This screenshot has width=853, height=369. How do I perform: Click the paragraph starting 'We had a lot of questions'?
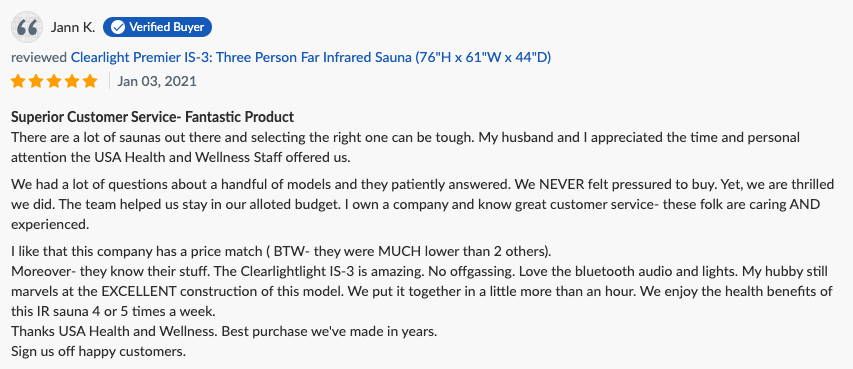point(423,205)
